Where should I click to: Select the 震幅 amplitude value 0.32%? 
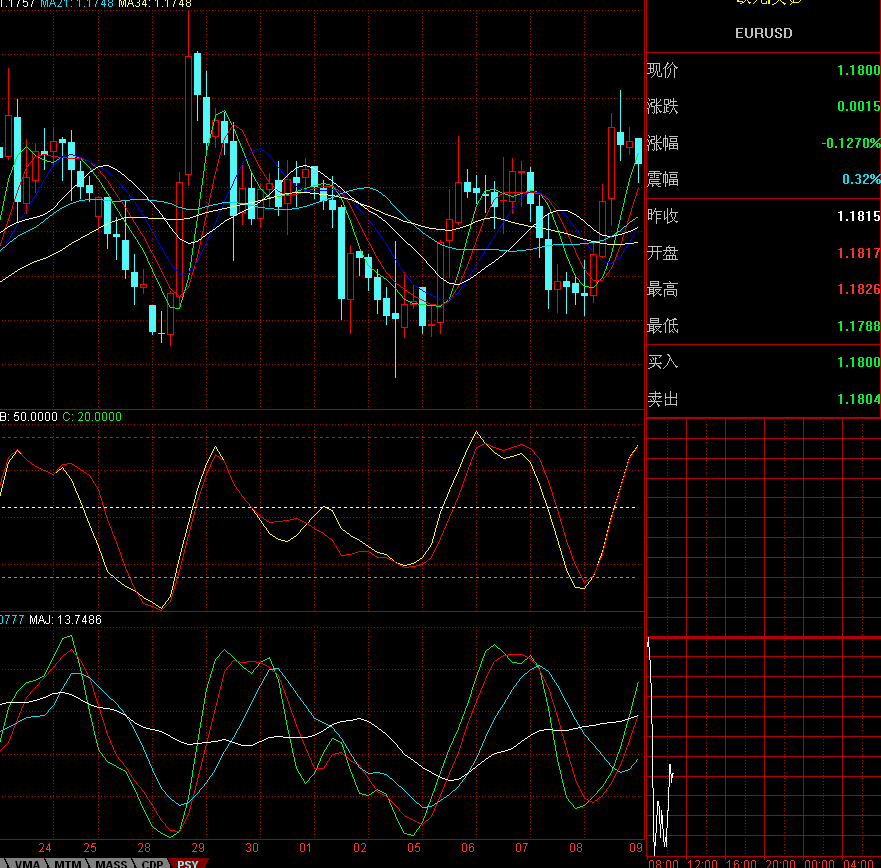pos(860,179)
